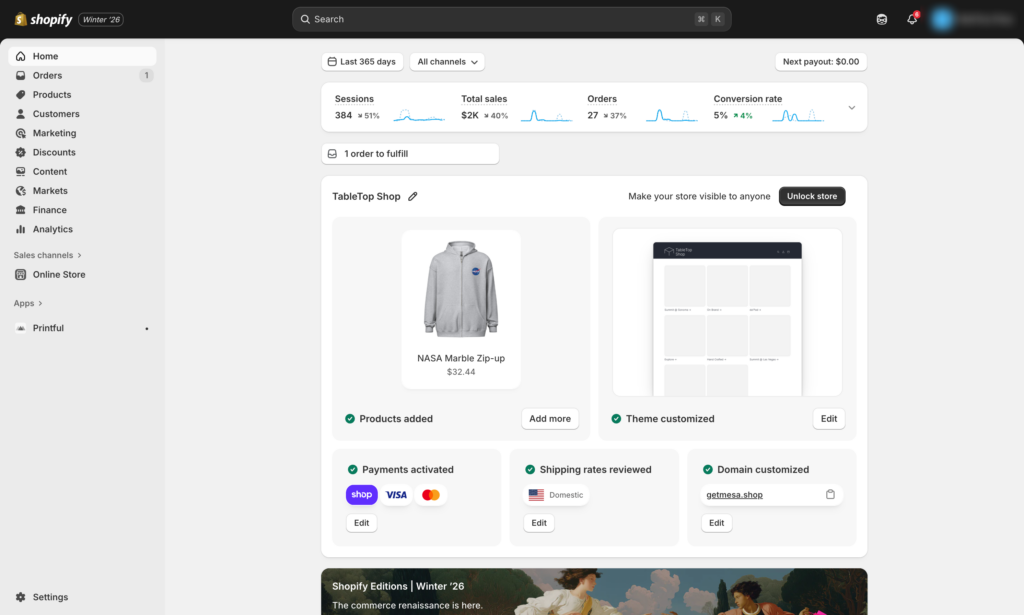Expand the Sales channels section
1024x615 pixels.
pyautogui.click(x=48, y=255)
